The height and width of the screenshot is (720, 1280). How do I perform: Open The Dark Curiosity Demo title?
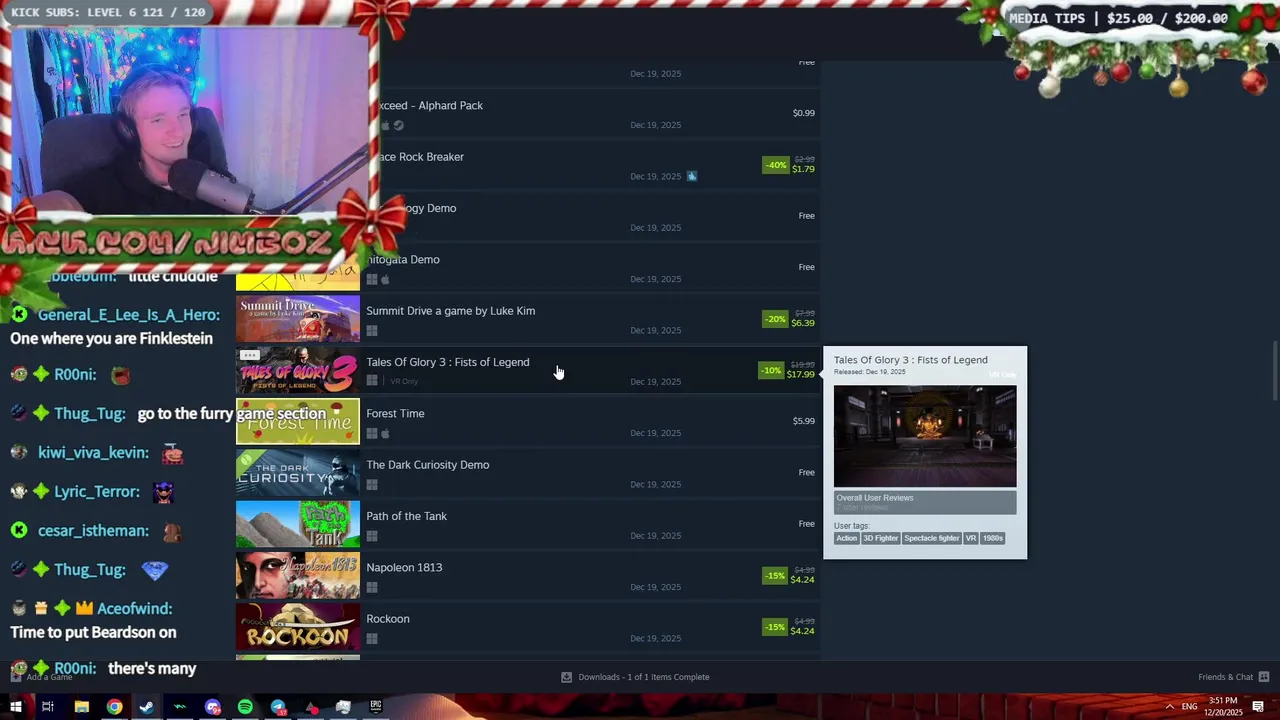427,465
